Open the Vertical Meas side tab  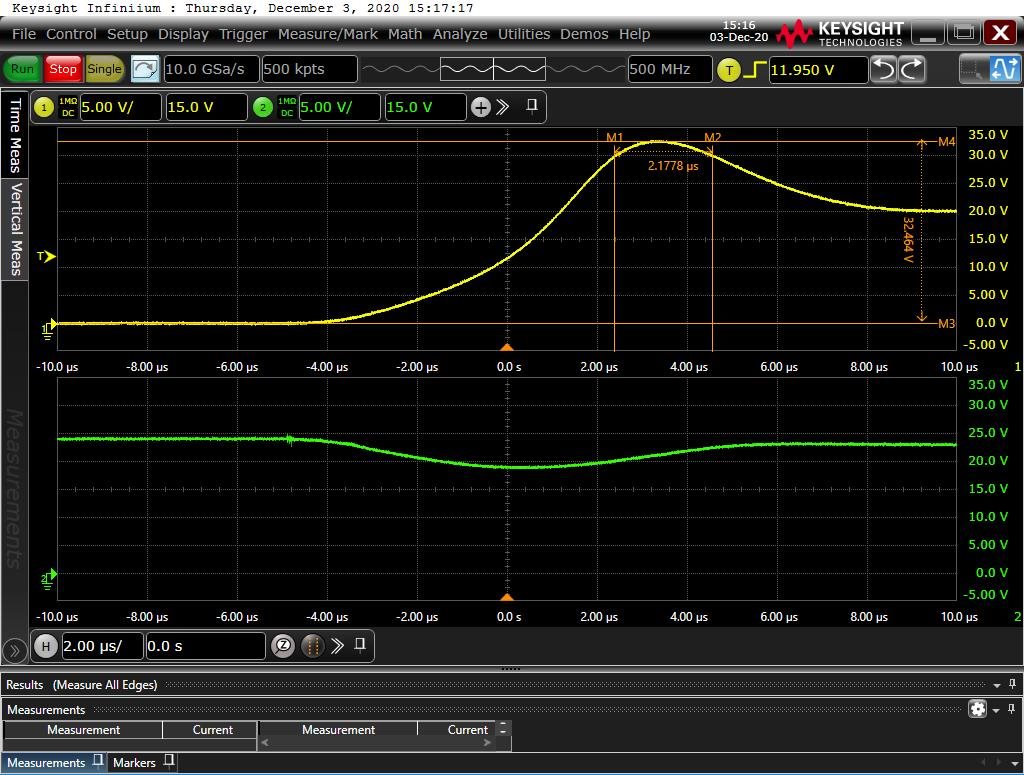tap(14, 229)
